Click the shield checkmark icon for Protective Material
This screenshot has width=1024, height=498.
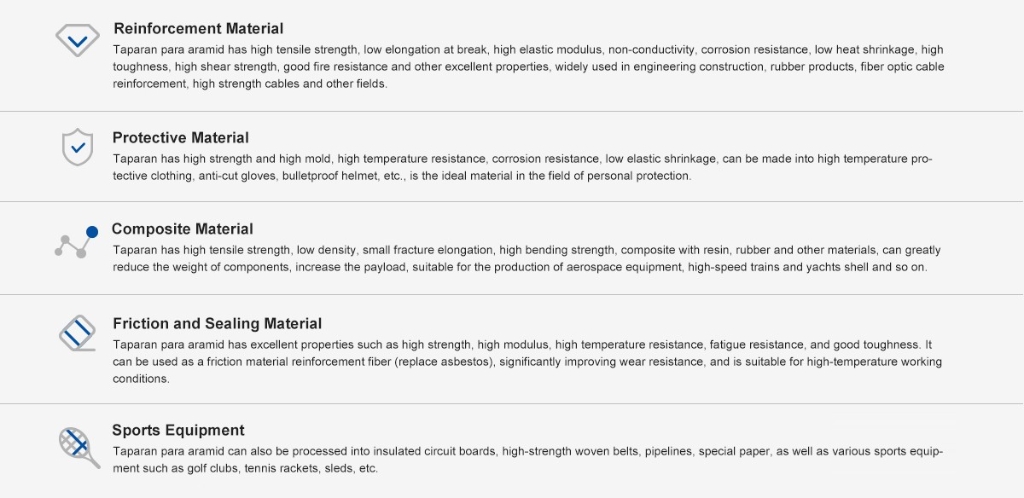point(77,147)
